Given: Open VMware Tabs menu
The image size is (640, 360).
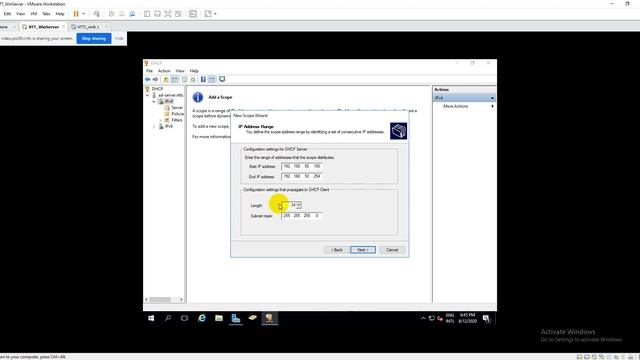Looking at the screenshot, I should tap(46, 14).
